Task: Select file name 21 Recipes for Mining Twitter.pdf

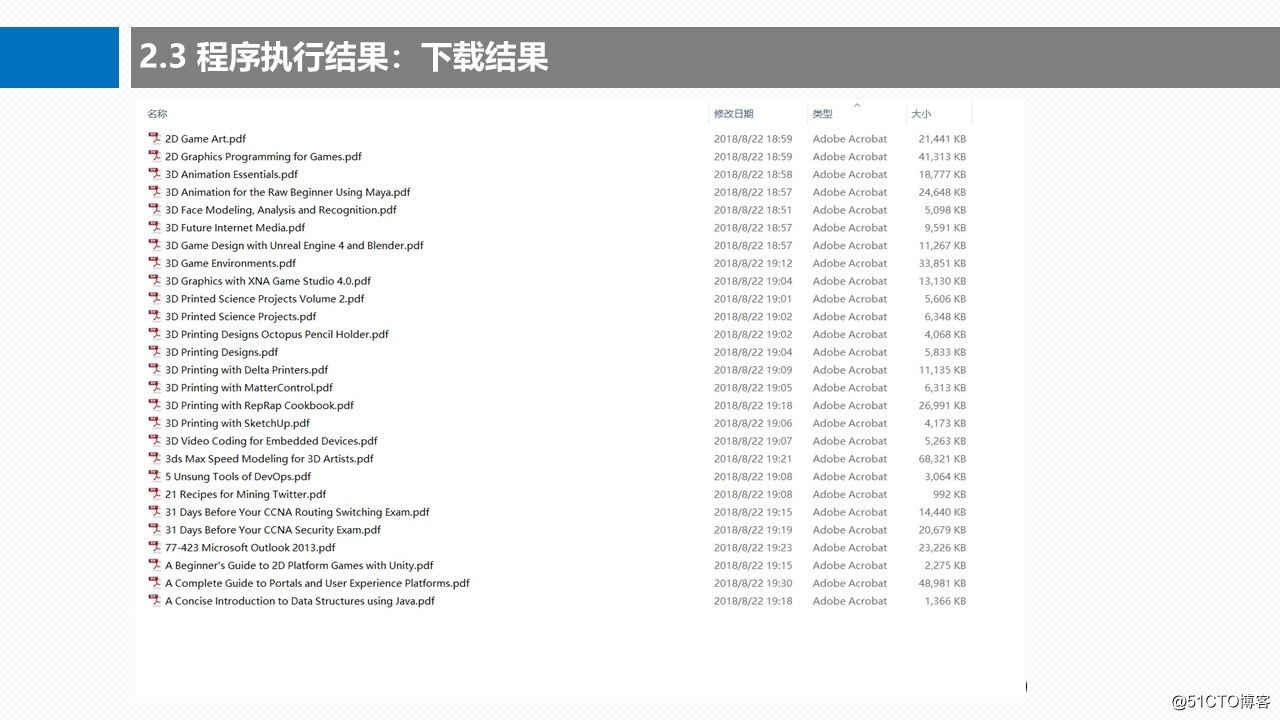Action: point(245,494)
